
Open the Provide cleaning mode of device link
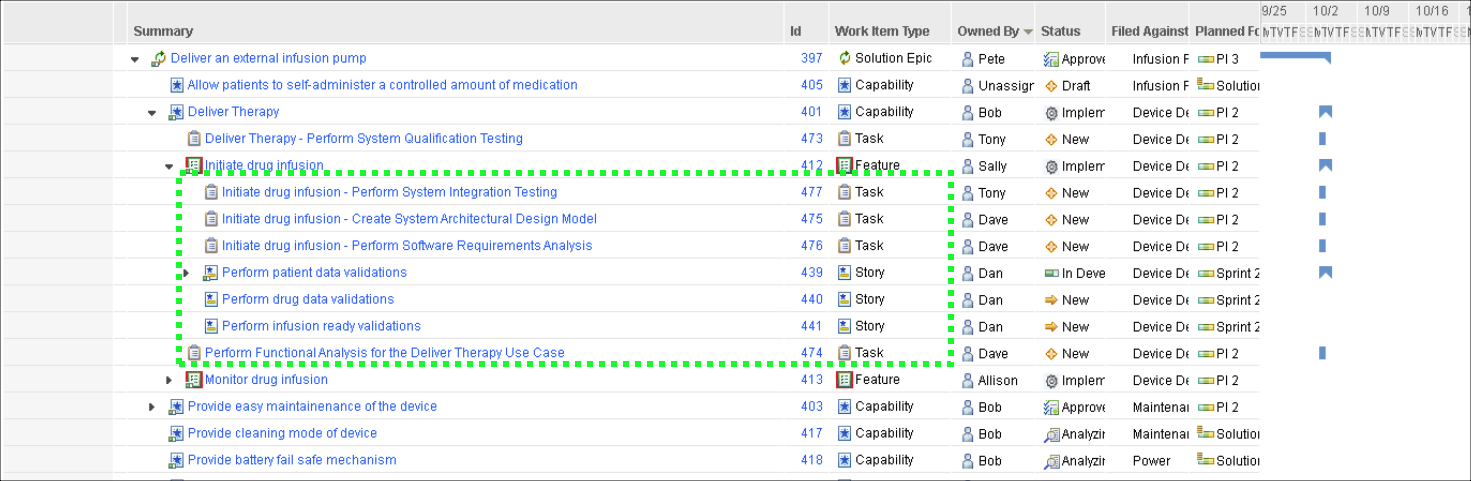(x=282, y=433)
